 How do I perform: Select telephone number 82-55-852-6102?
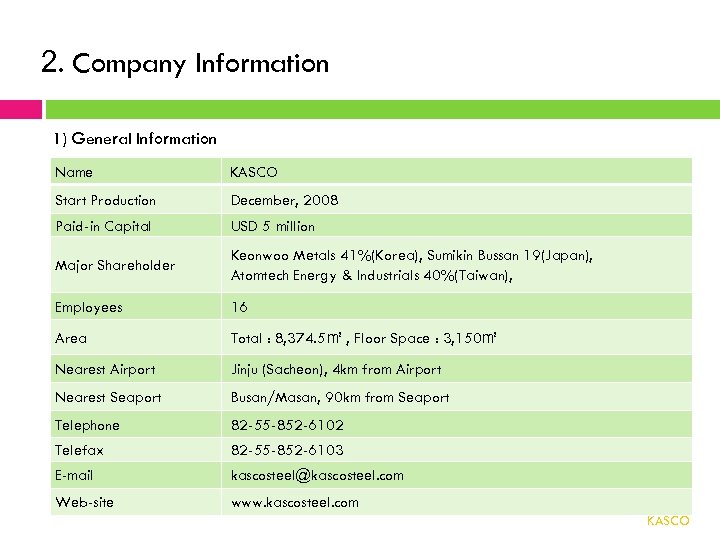(x=287, y=425)
